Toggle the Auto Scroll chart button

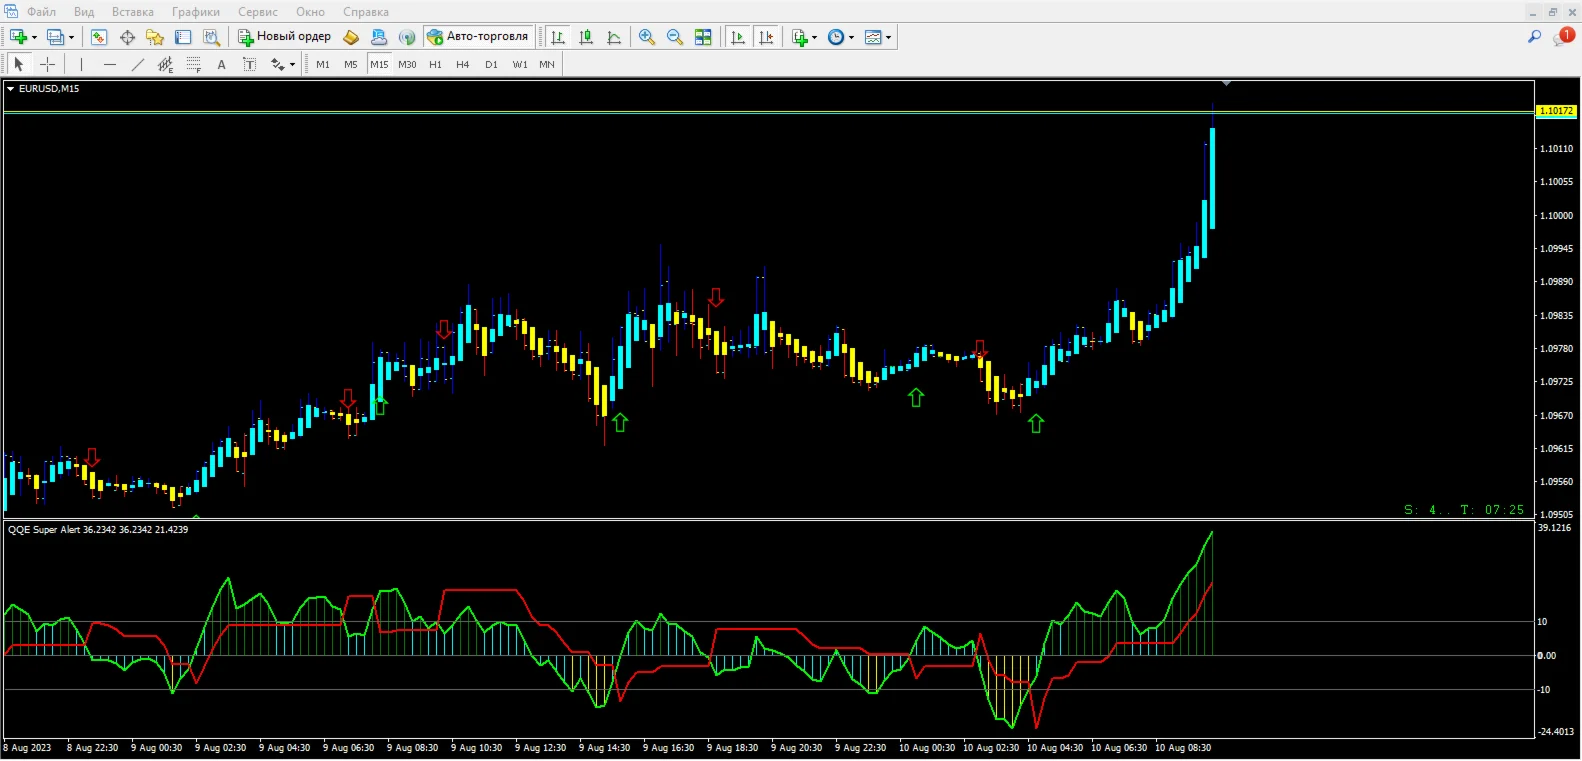(738, 37)
